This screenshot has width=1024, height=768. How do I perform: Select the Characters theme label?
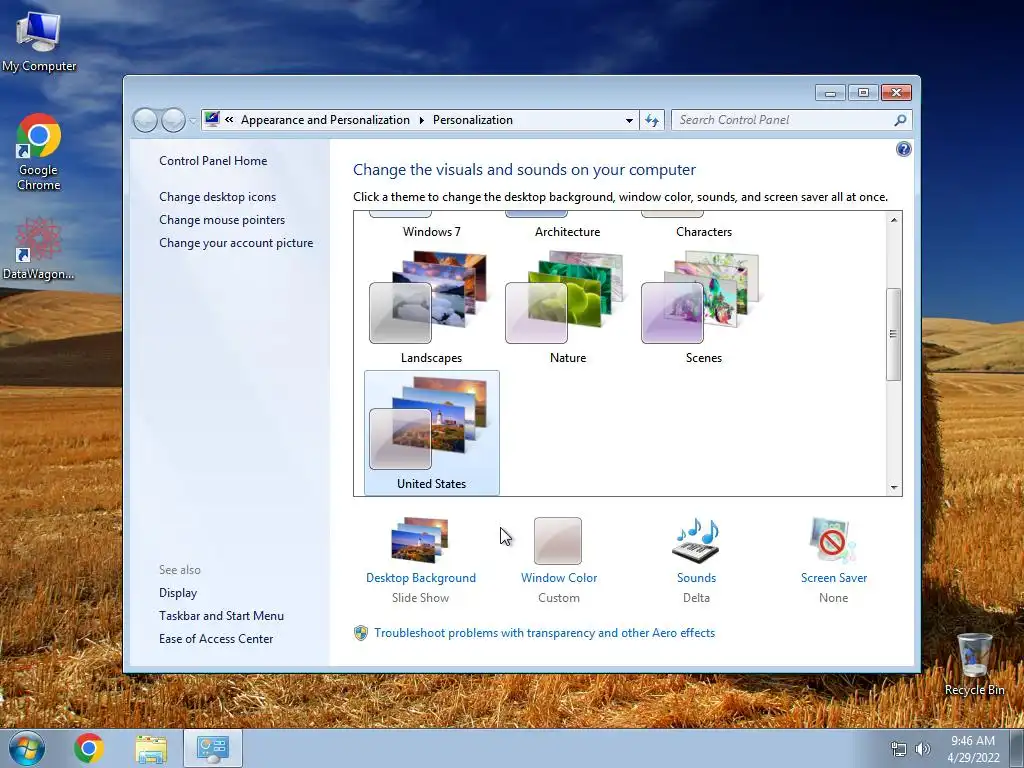coord(704,232)
